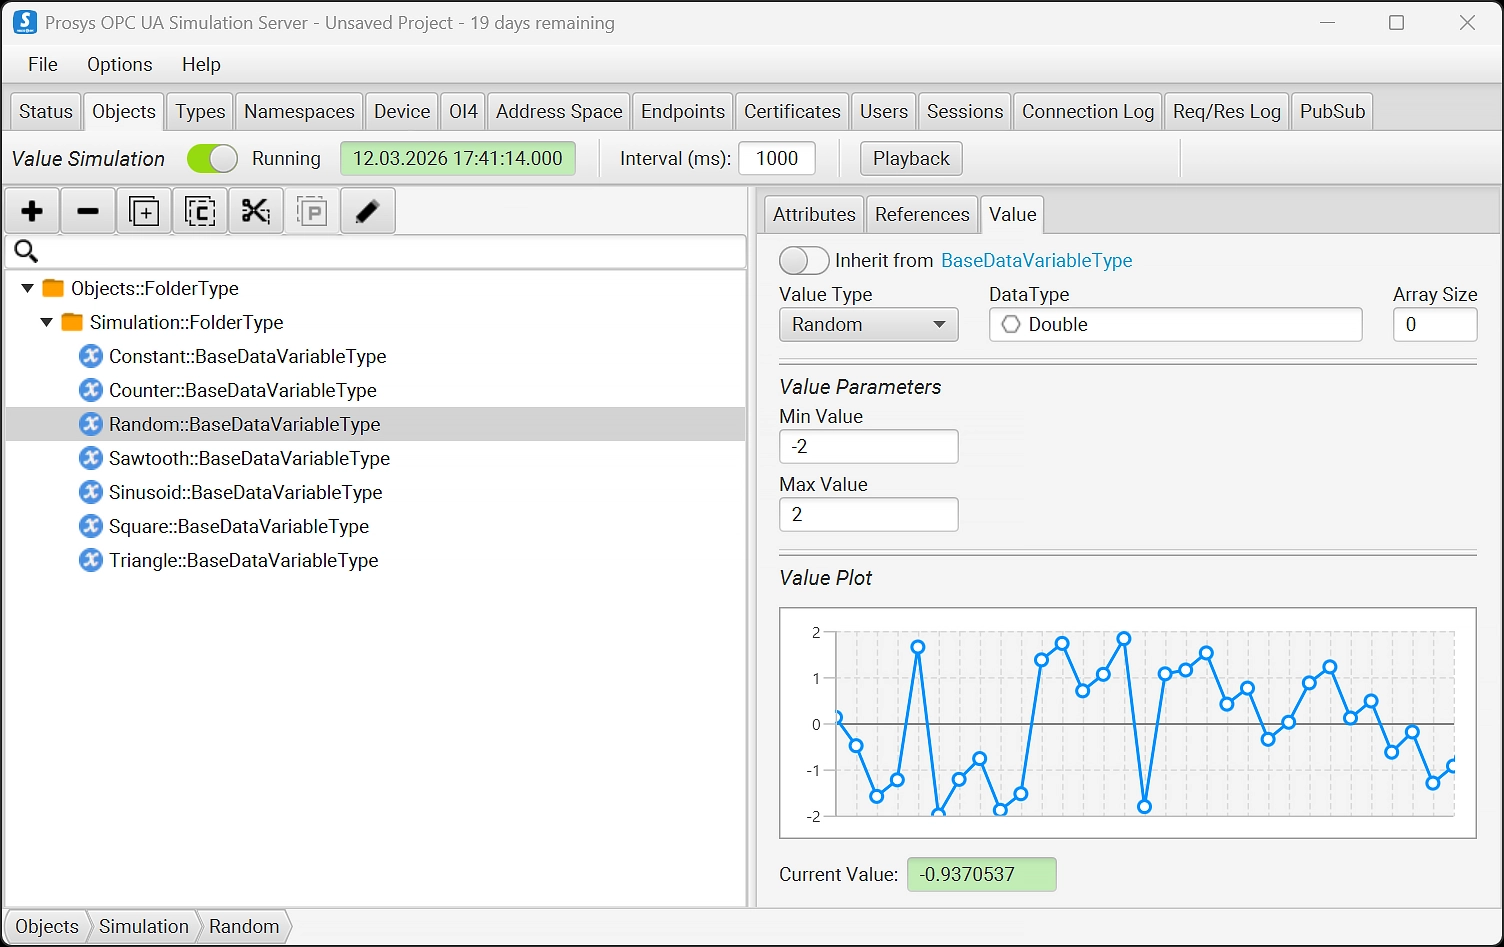Viewport: 1504px width, 947px height.
Task: Collapse the Objects::FolderType tree node
Action: 27,288
